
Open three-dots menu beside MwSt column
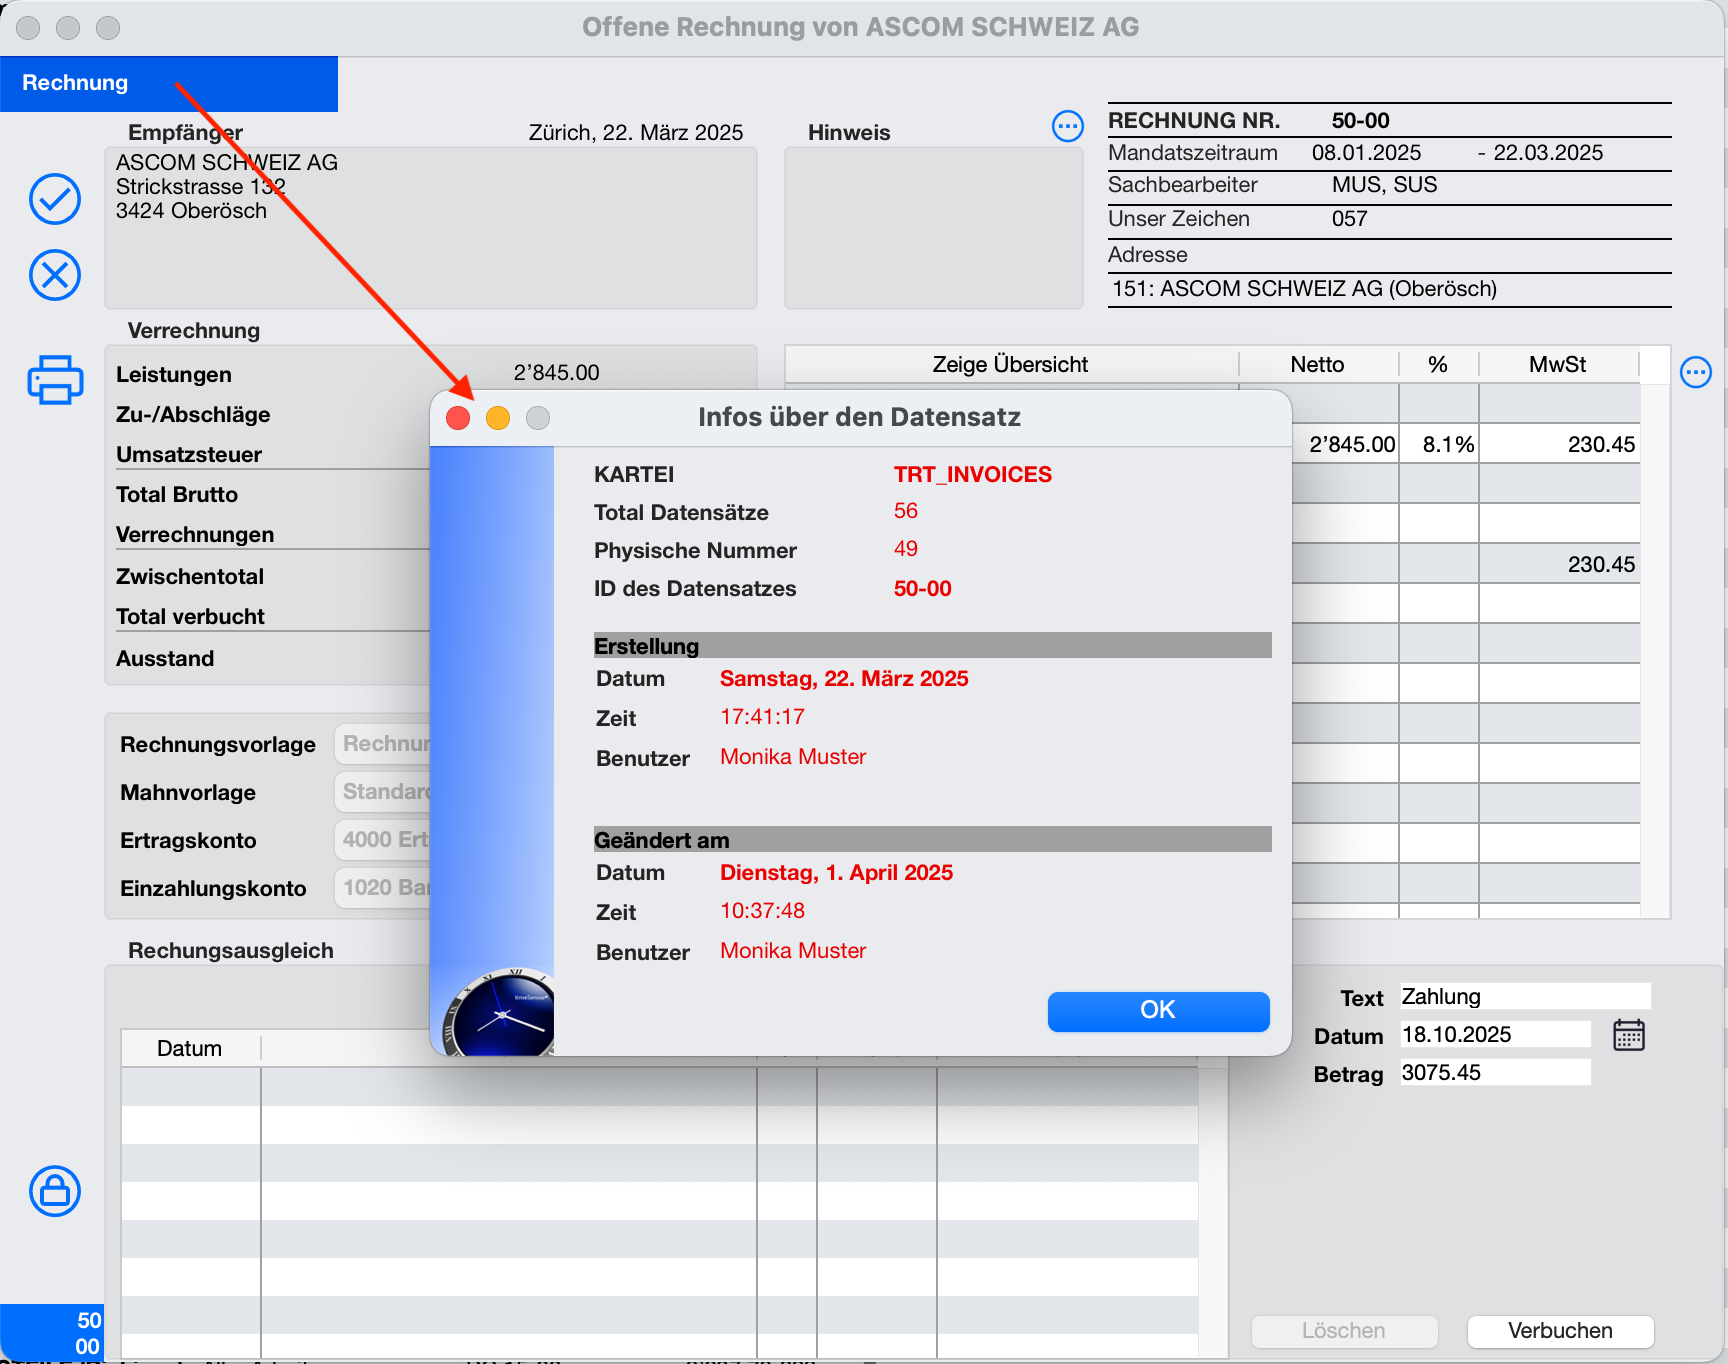1696,372
